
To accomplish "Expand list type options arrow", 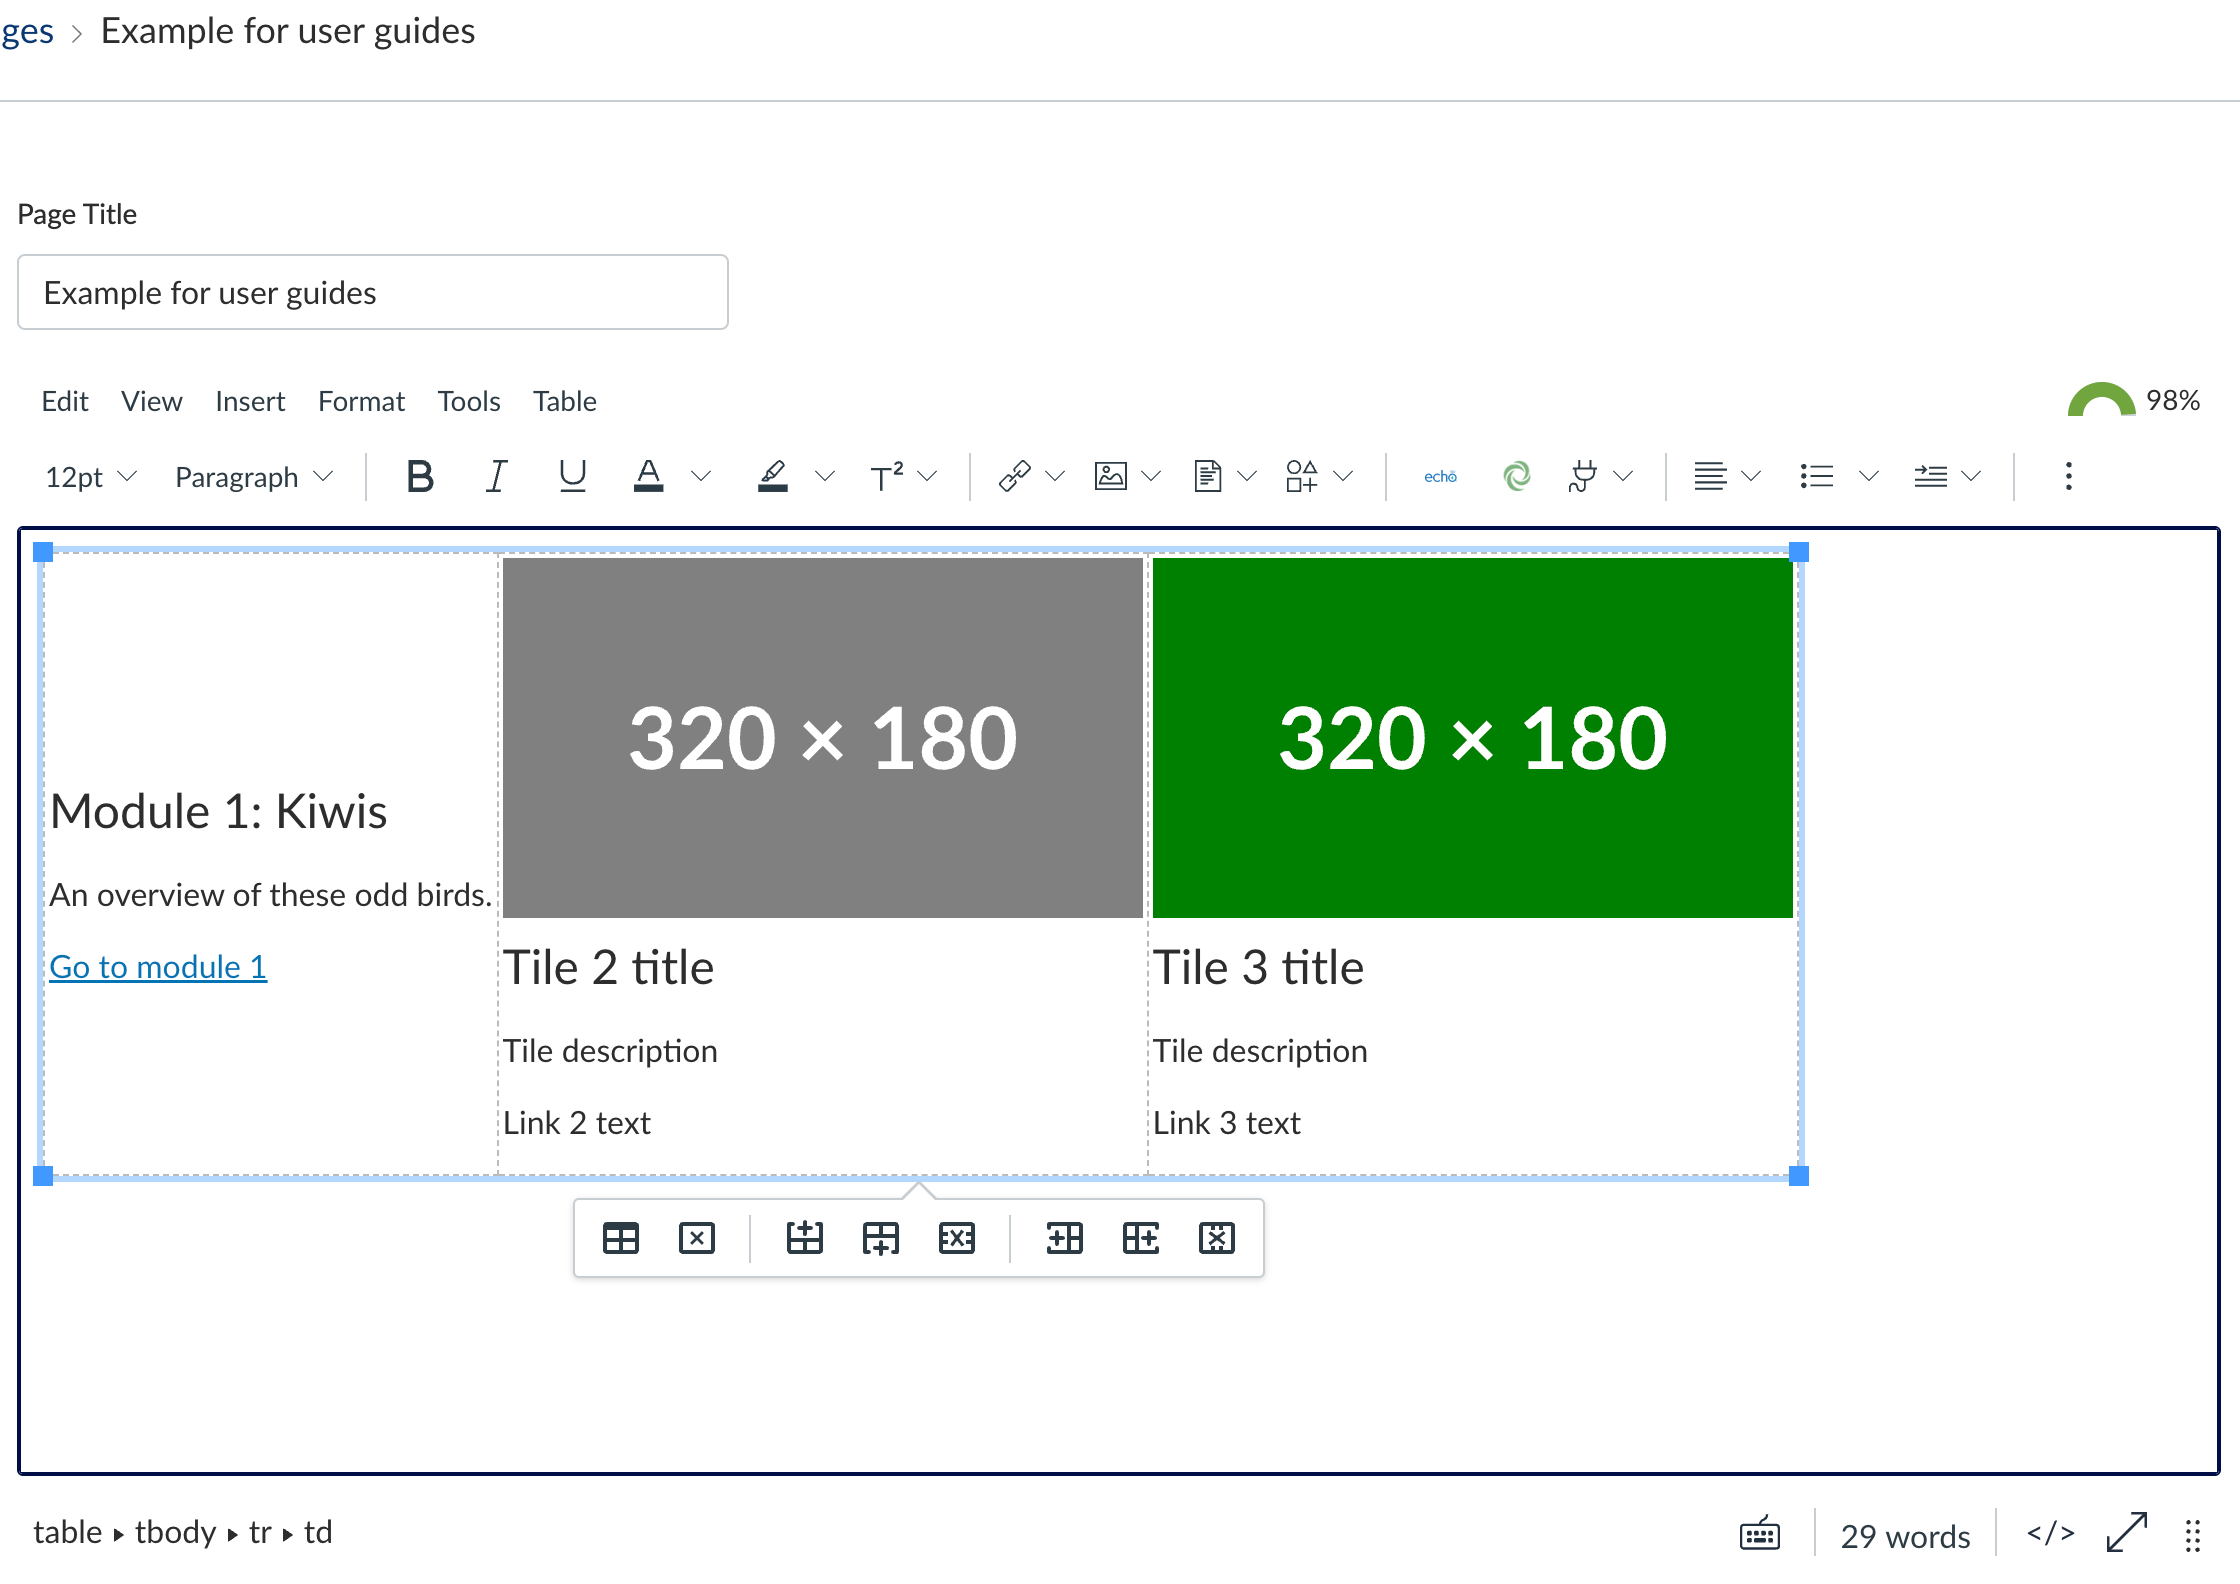I will click(1868, 477).
